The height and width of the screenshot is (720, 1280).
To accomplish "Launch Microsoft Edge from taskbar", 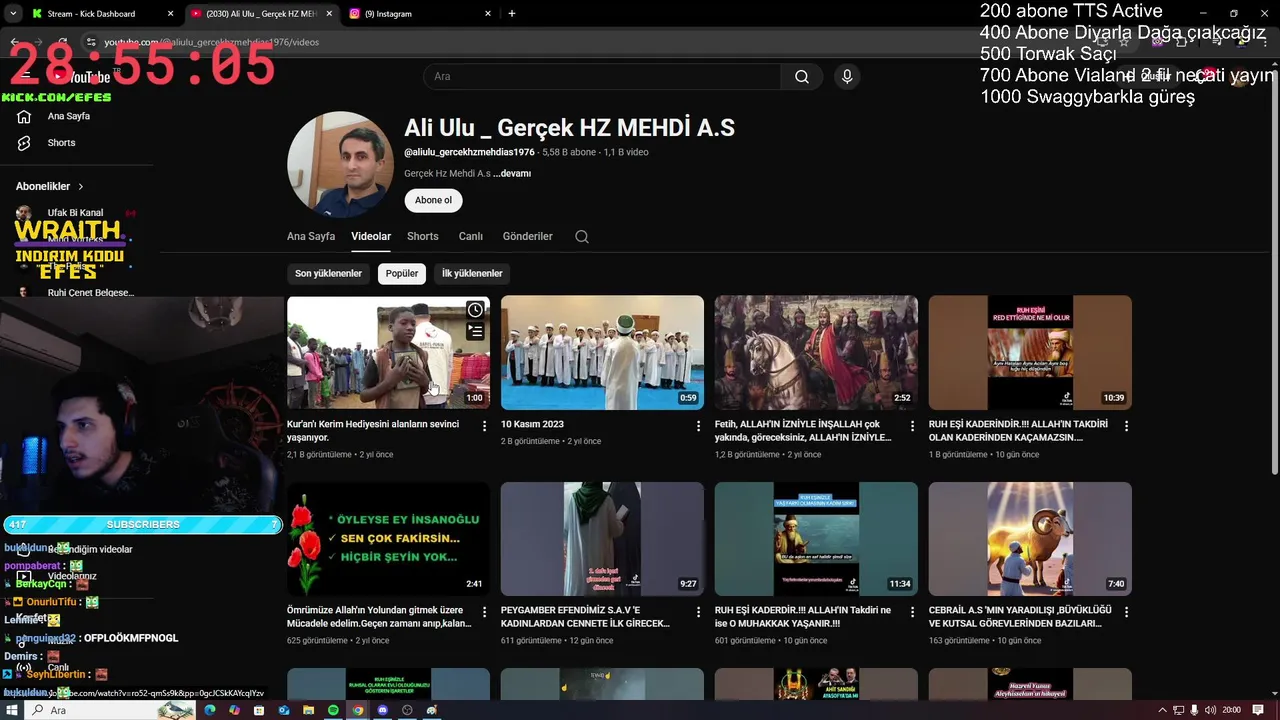I will pyautogui.click(x=210, y=710).
